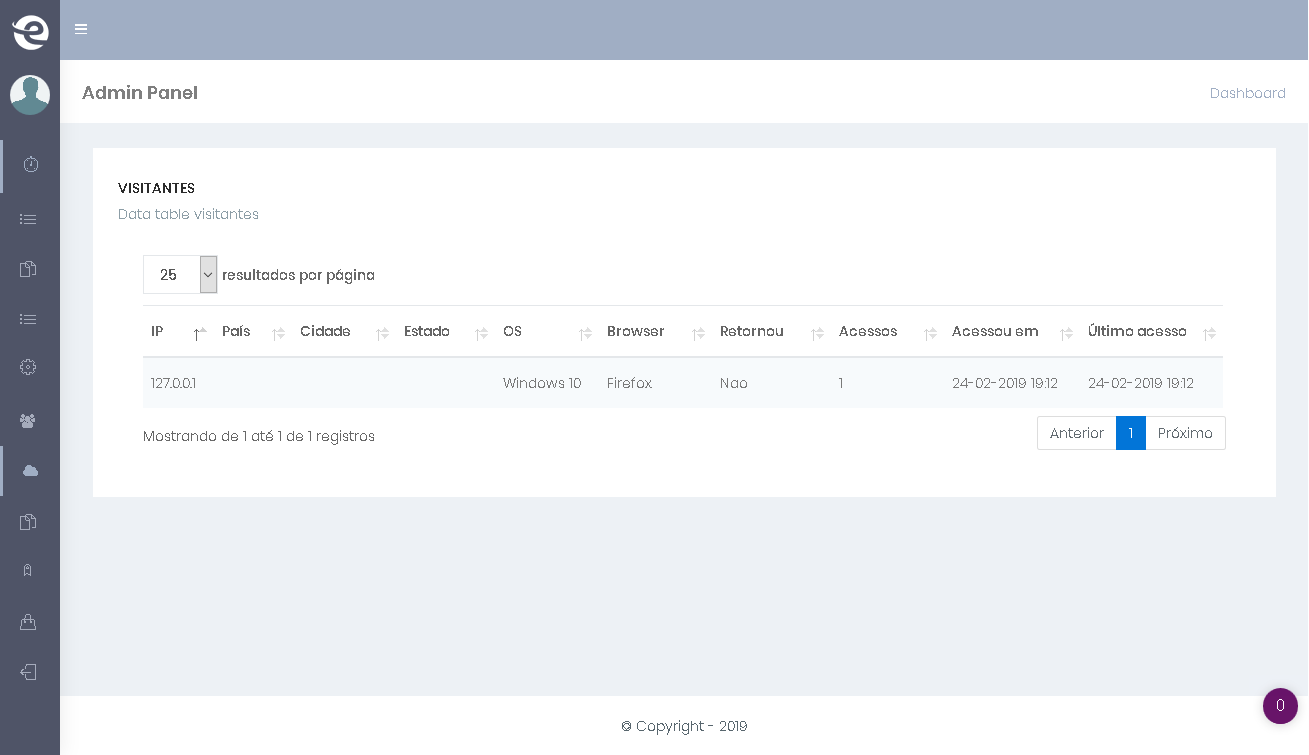Click the Copyright - 2019 footer text

tap(684, 727)
